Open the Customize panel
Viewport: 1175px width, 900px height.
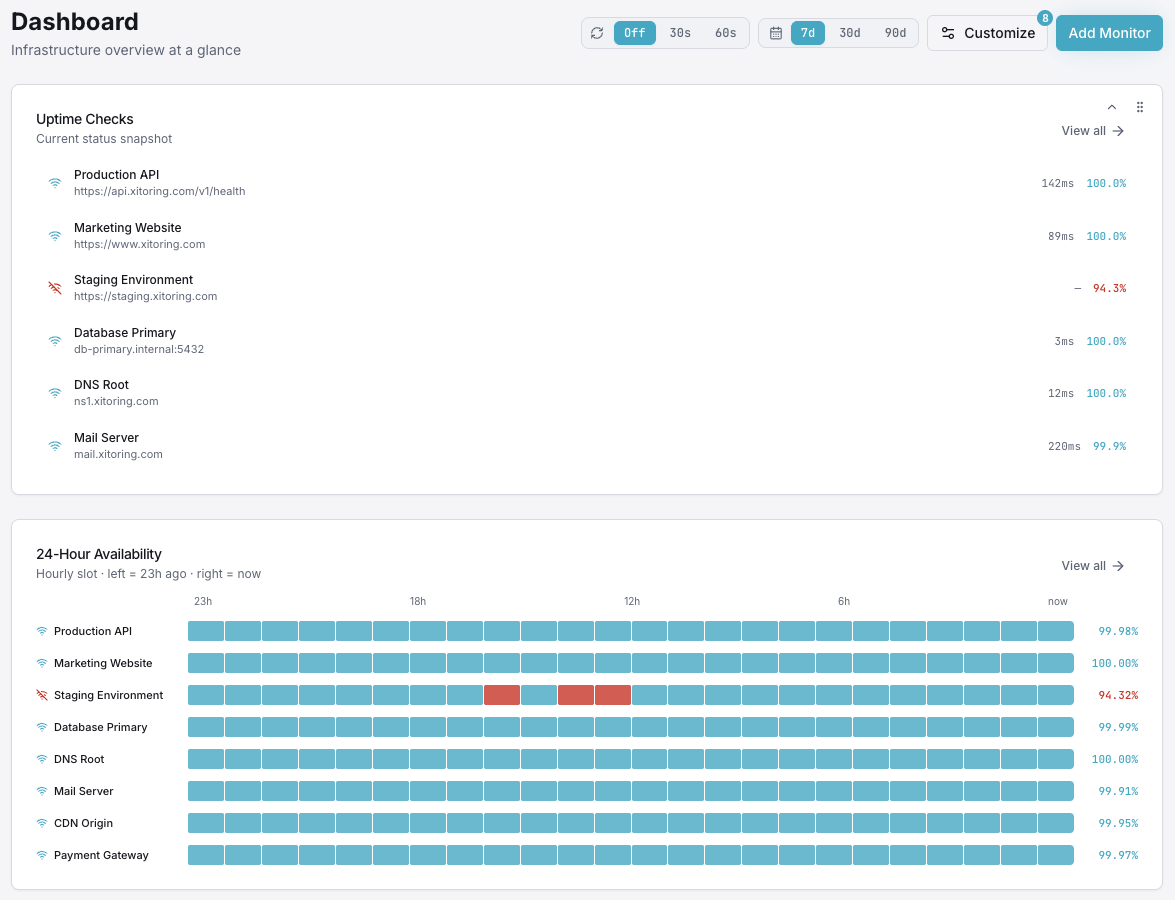click(987, 32)
